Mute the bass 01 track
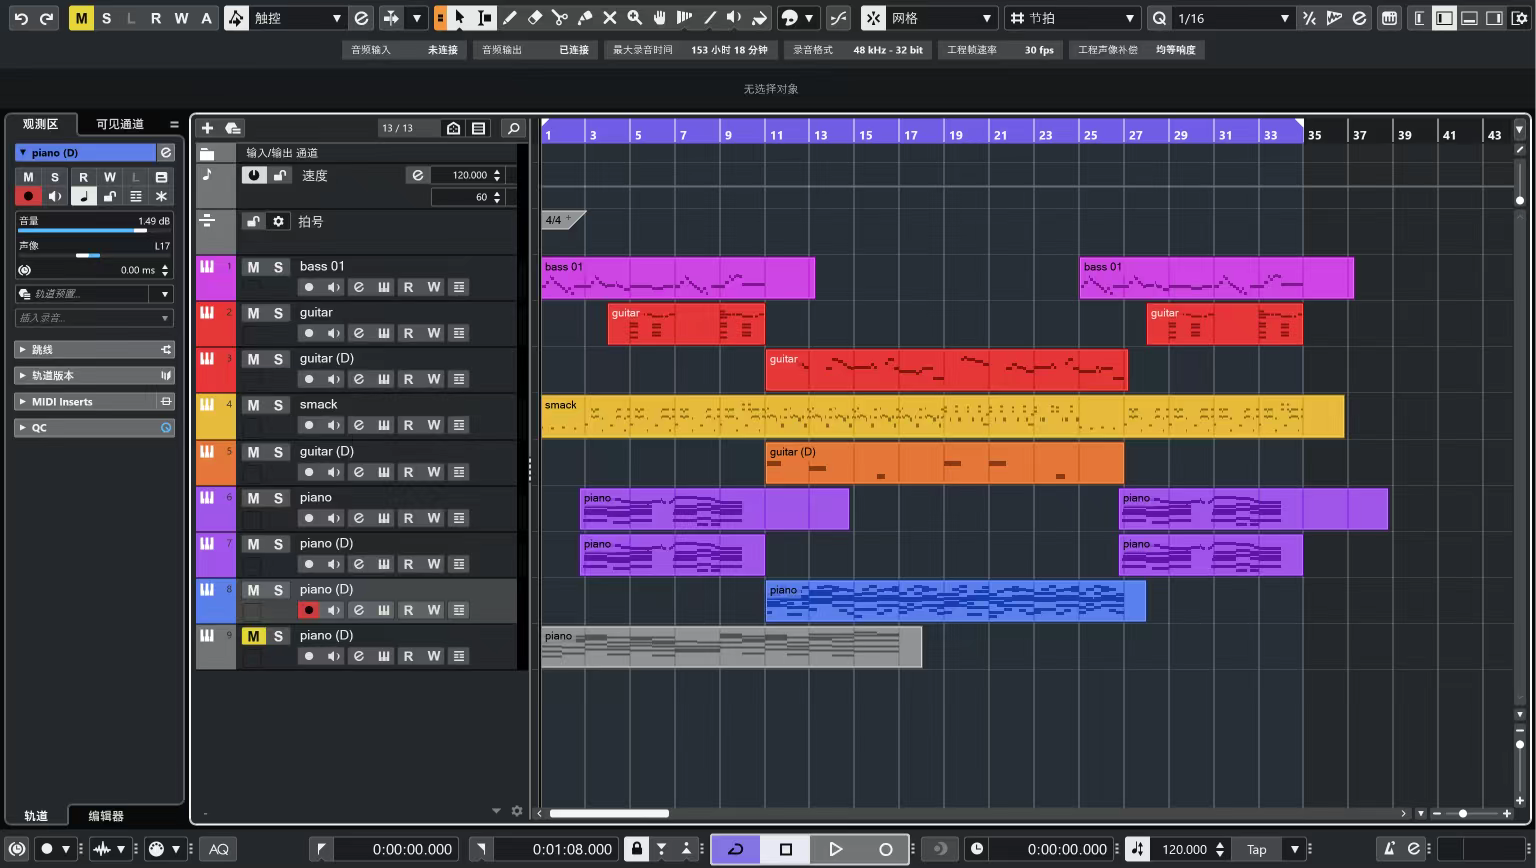This screenshot has height=868, width=1536. tap(253, 267)
